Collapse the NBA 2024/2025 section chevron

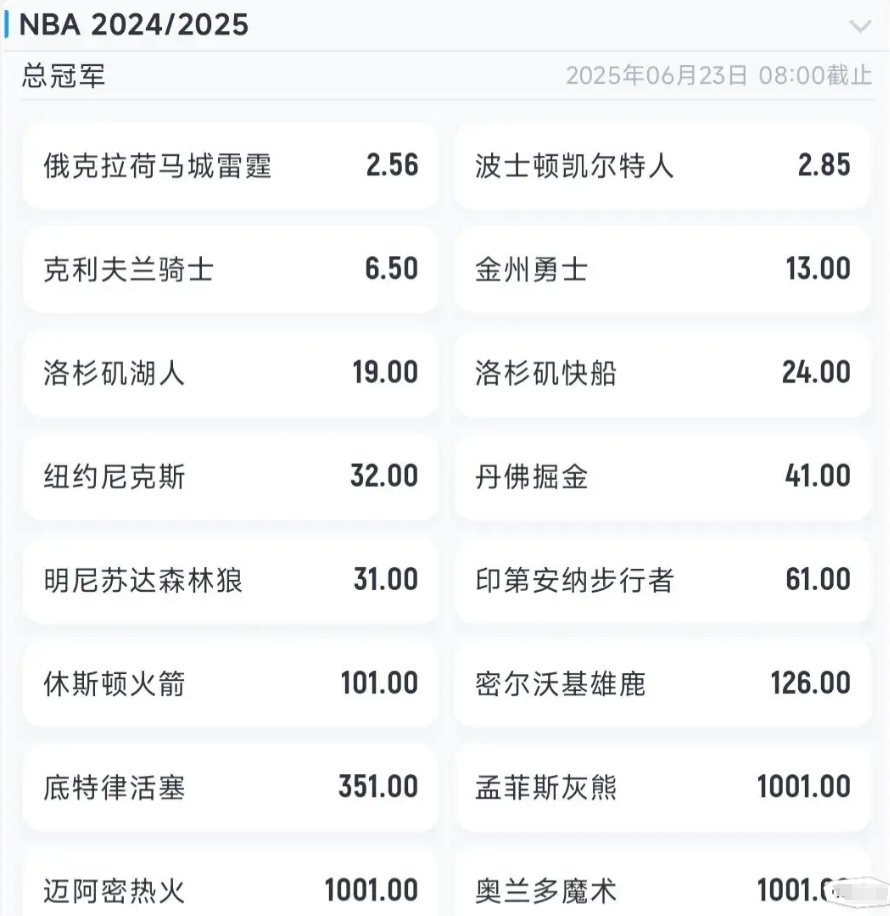click(860, 26)
